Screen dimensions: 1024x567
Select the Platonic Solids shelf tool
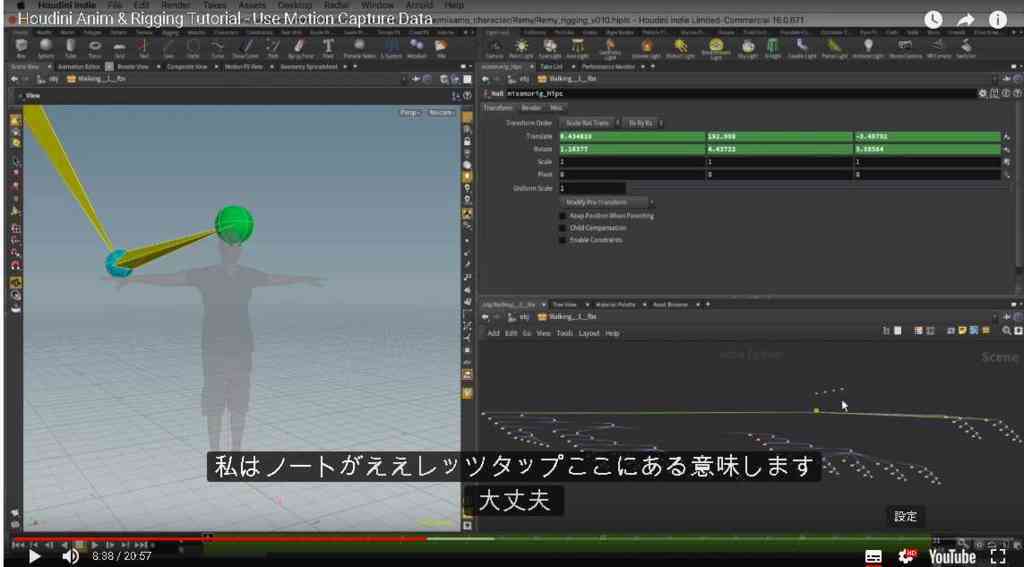point(359,48)
